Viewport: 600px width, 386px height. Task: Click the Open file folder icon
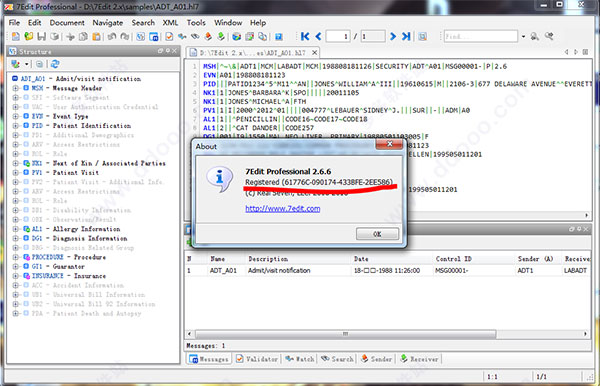click(x=28, y=36)
